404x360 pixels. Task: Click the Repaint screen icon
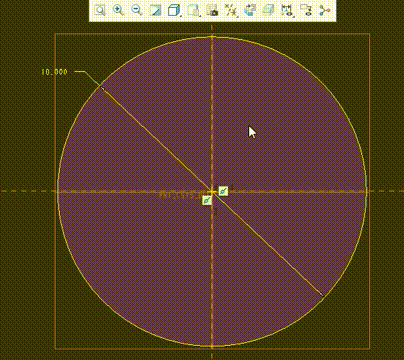tap(155, 10)
